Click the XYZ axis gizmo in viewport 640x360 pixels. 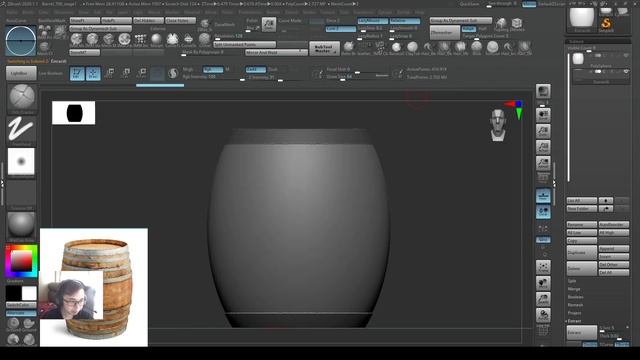(x=515, y=109)
